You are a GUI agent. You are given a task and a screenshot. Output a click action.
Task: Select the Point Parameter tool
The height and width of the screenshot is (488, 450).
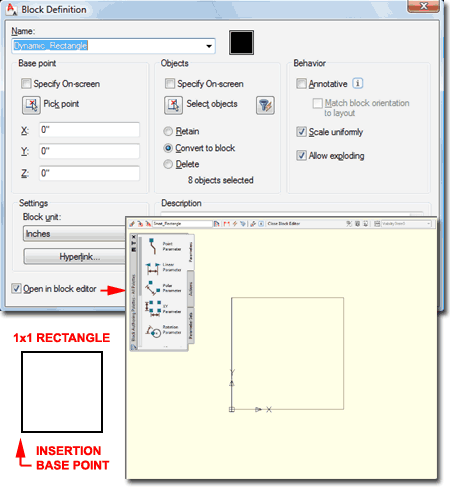coord(164,247)
